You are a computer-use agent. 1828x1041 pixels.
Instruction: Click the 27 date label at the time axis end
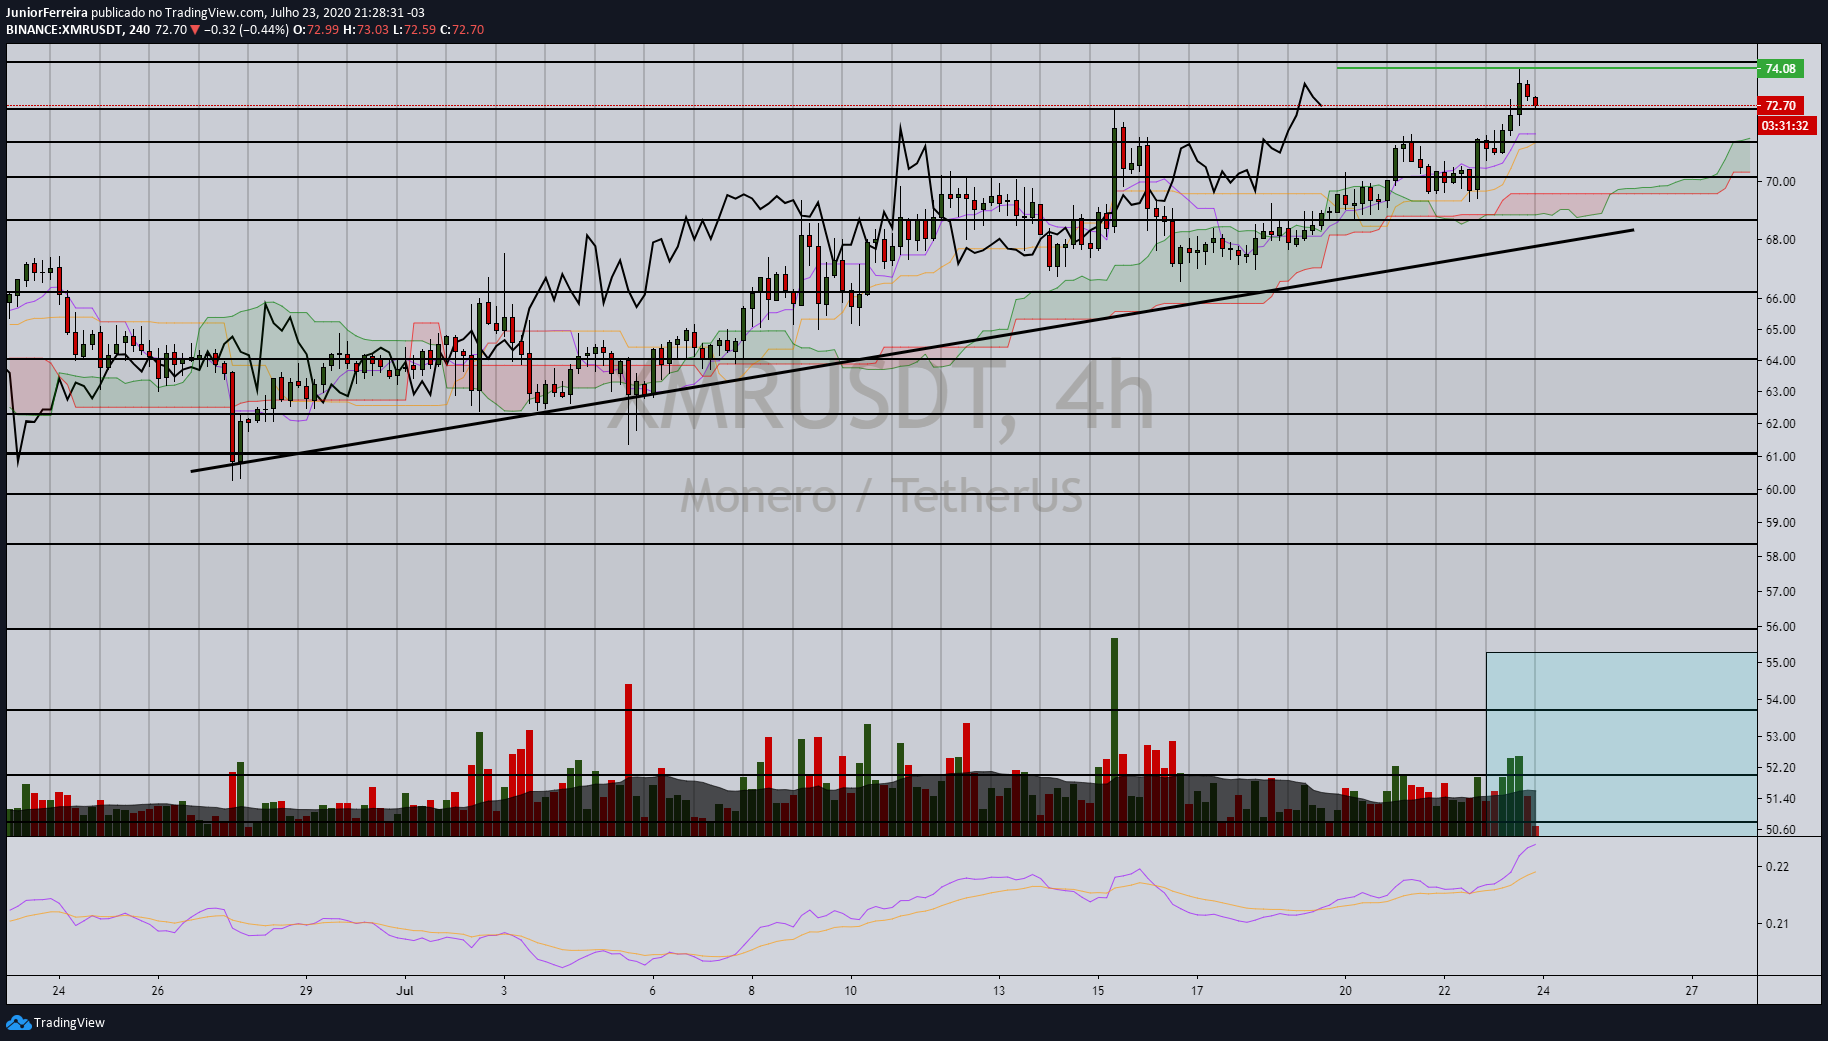tap(1691, 991)
